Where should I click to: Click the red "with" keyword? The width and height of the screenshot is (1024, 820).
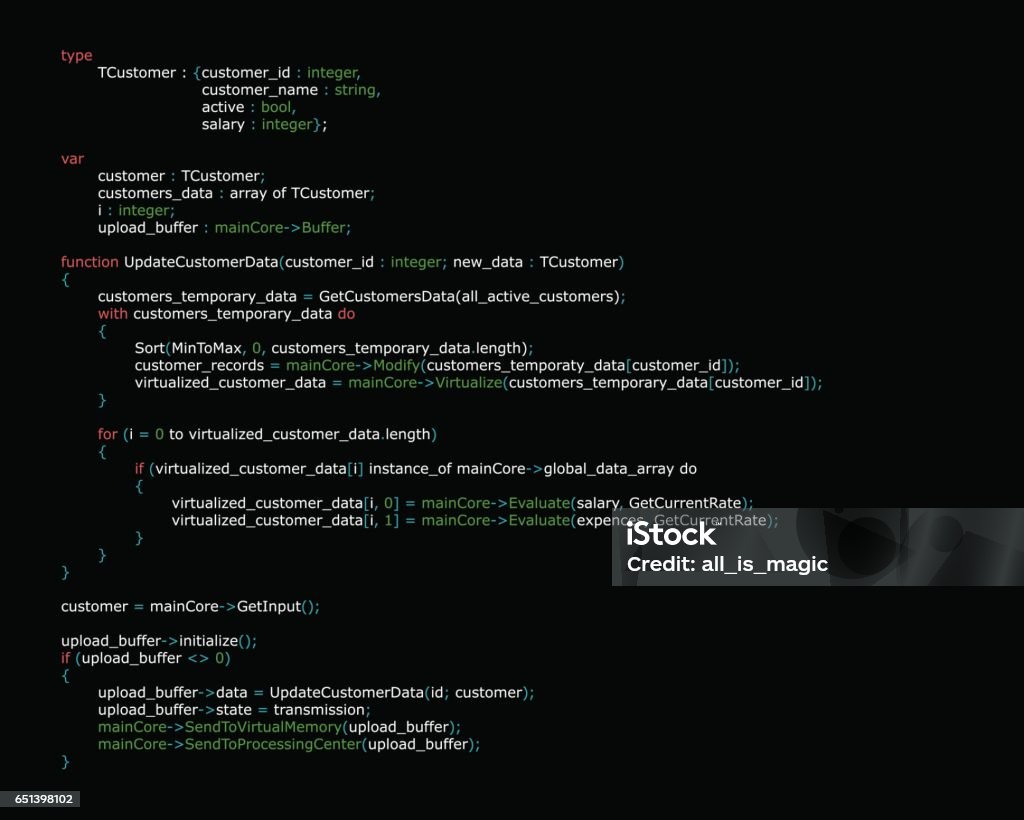(112, 313)
